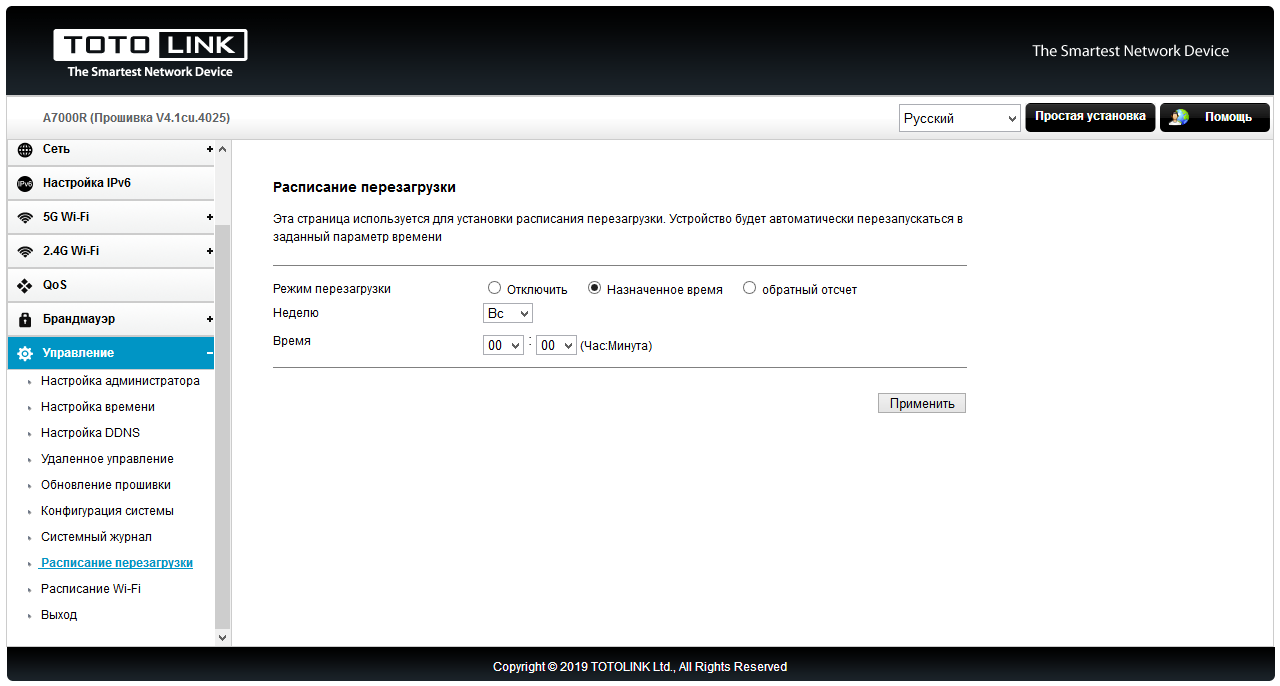1280x686 pixels.
Task: Open the QoS menu item
Action: point(110,285)
